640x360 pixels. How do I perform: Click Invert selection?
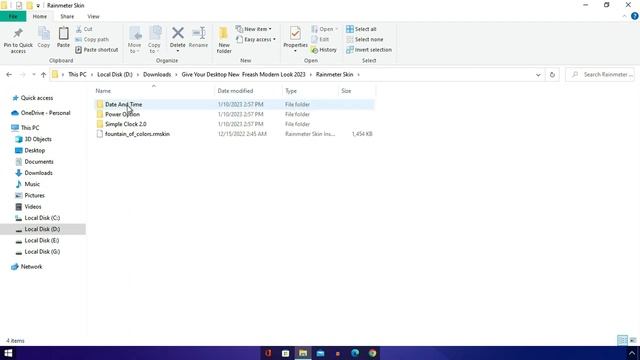(369, 50)
